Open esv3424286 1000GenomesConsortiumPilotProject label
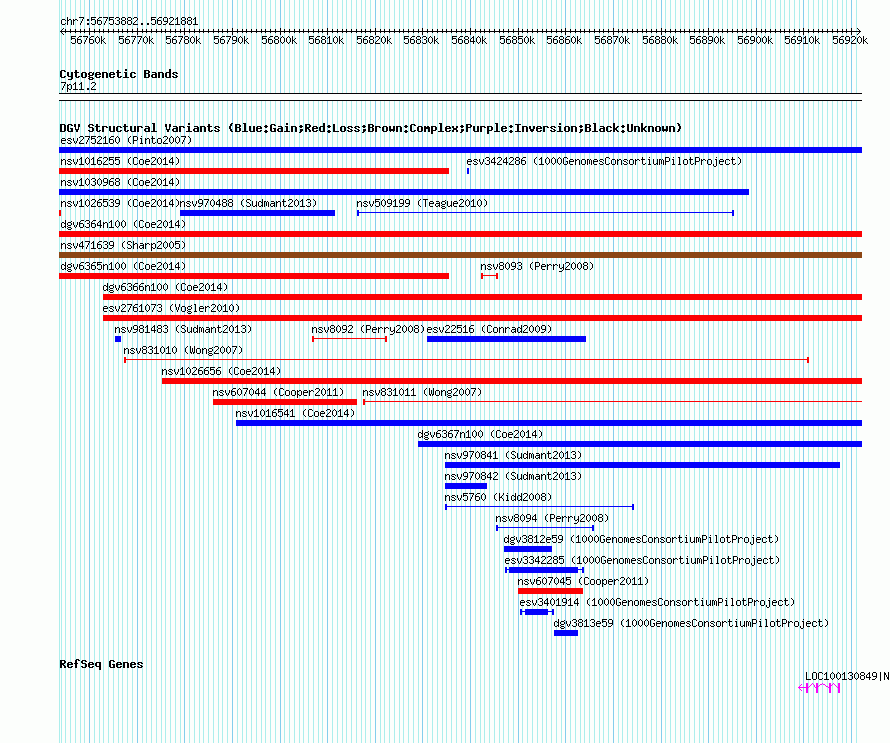The image size is (890, 743). click(604, 161)
